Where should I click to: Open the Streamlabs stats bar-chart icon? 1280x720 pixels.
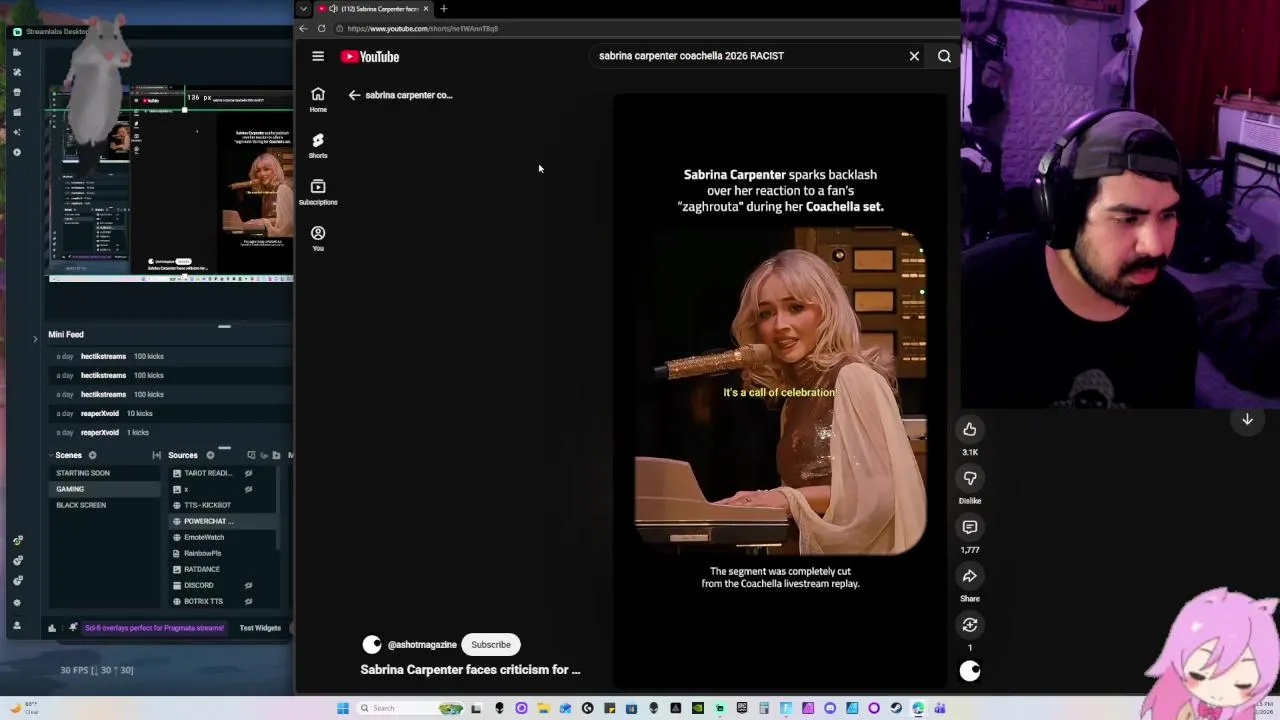51,628
